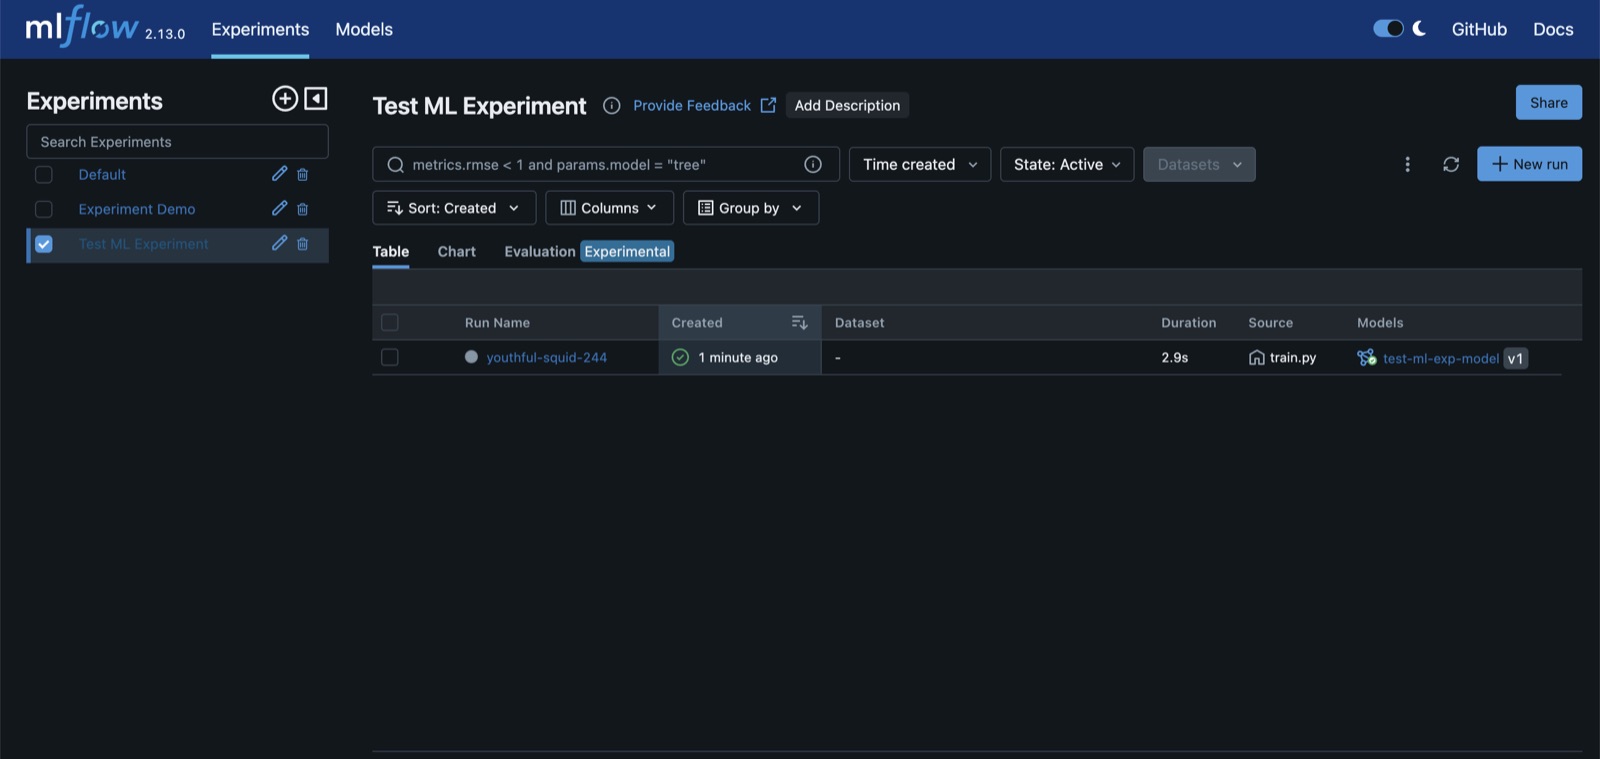Check the Default experiment checkbox
Screen dimensions: 1600x759
(44, 175)
